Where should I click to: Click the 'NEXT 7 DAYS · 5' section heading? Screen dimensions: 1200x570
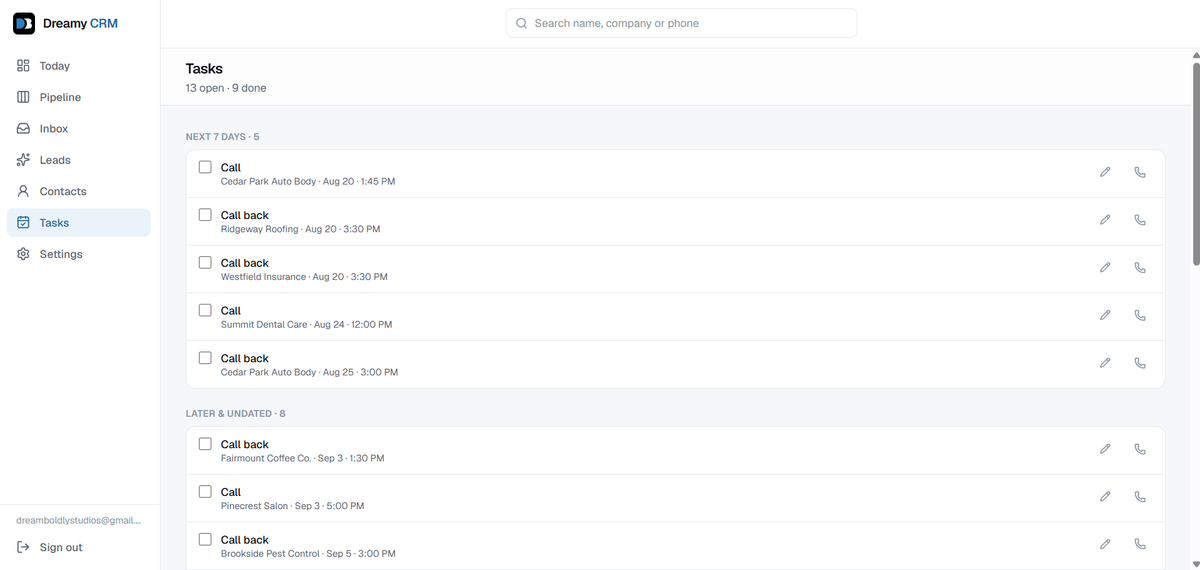pos(222,136)
